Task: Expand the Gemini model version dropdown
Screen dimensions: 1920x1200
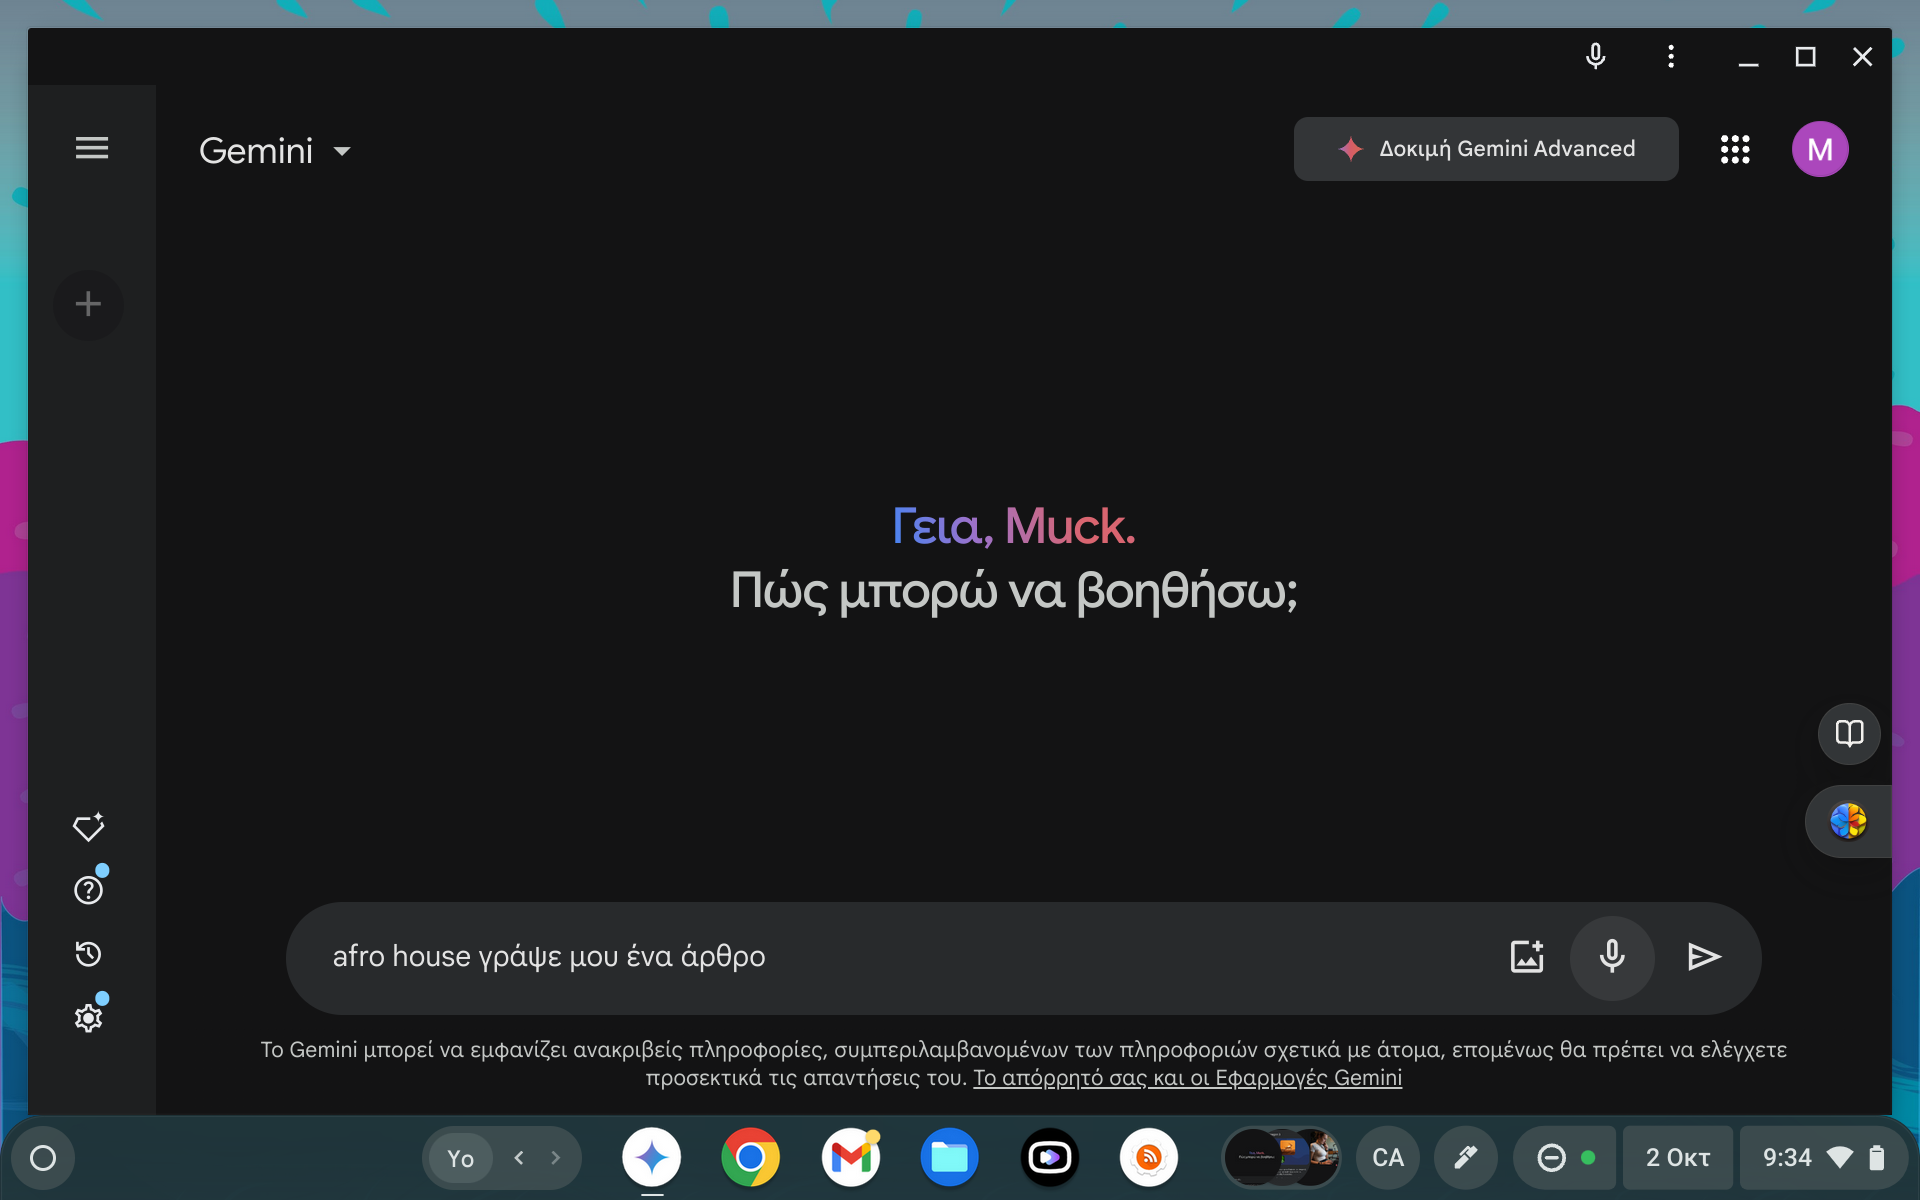Action: coord(341,149)
